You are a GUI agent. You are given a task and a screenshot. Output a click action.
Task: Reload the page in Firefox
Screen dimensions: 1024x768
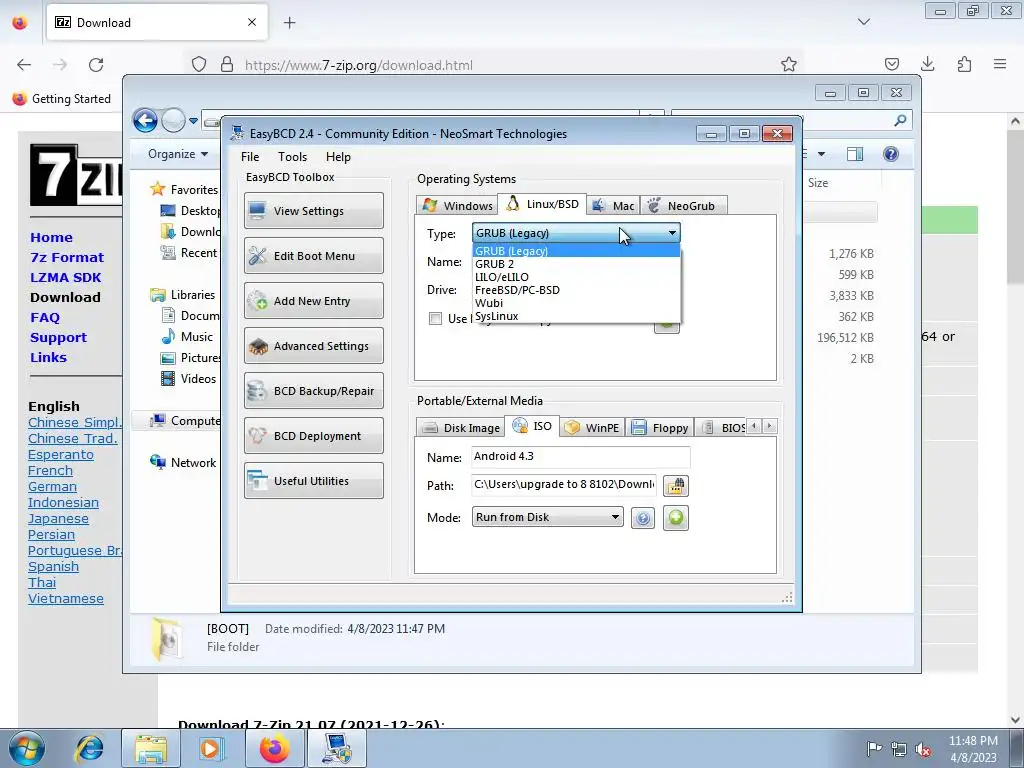point(96,65)
